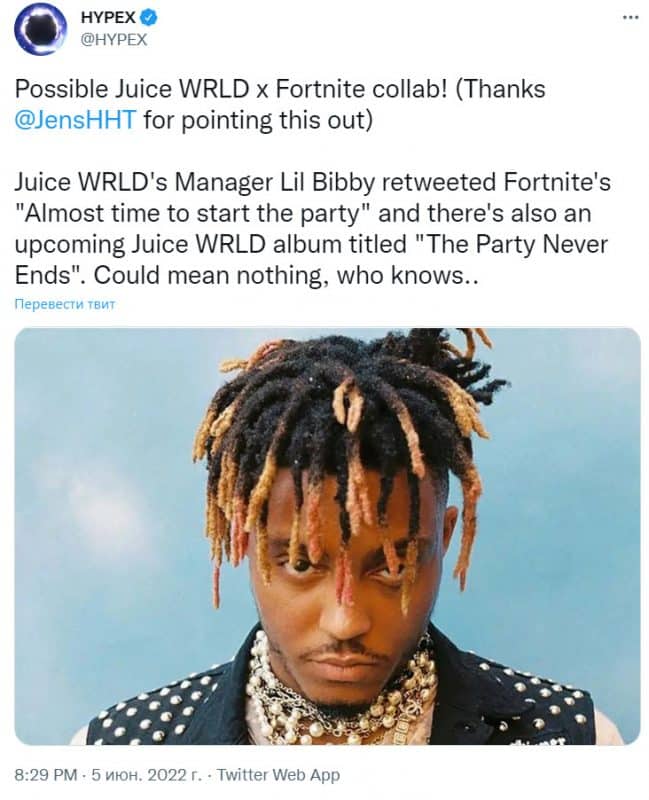Click the blue verified badge next to HYPEX
Image resolution: width=649 pixels, height=800 pixels.
pyautogui.click(x=148, y=17)
